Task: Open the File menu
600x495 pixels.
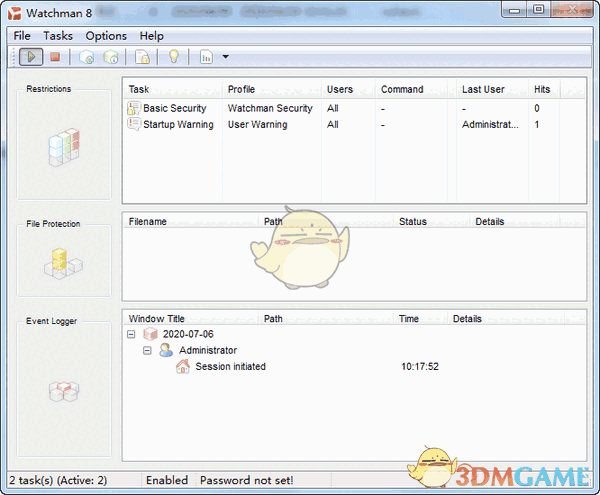Action: 22,36
